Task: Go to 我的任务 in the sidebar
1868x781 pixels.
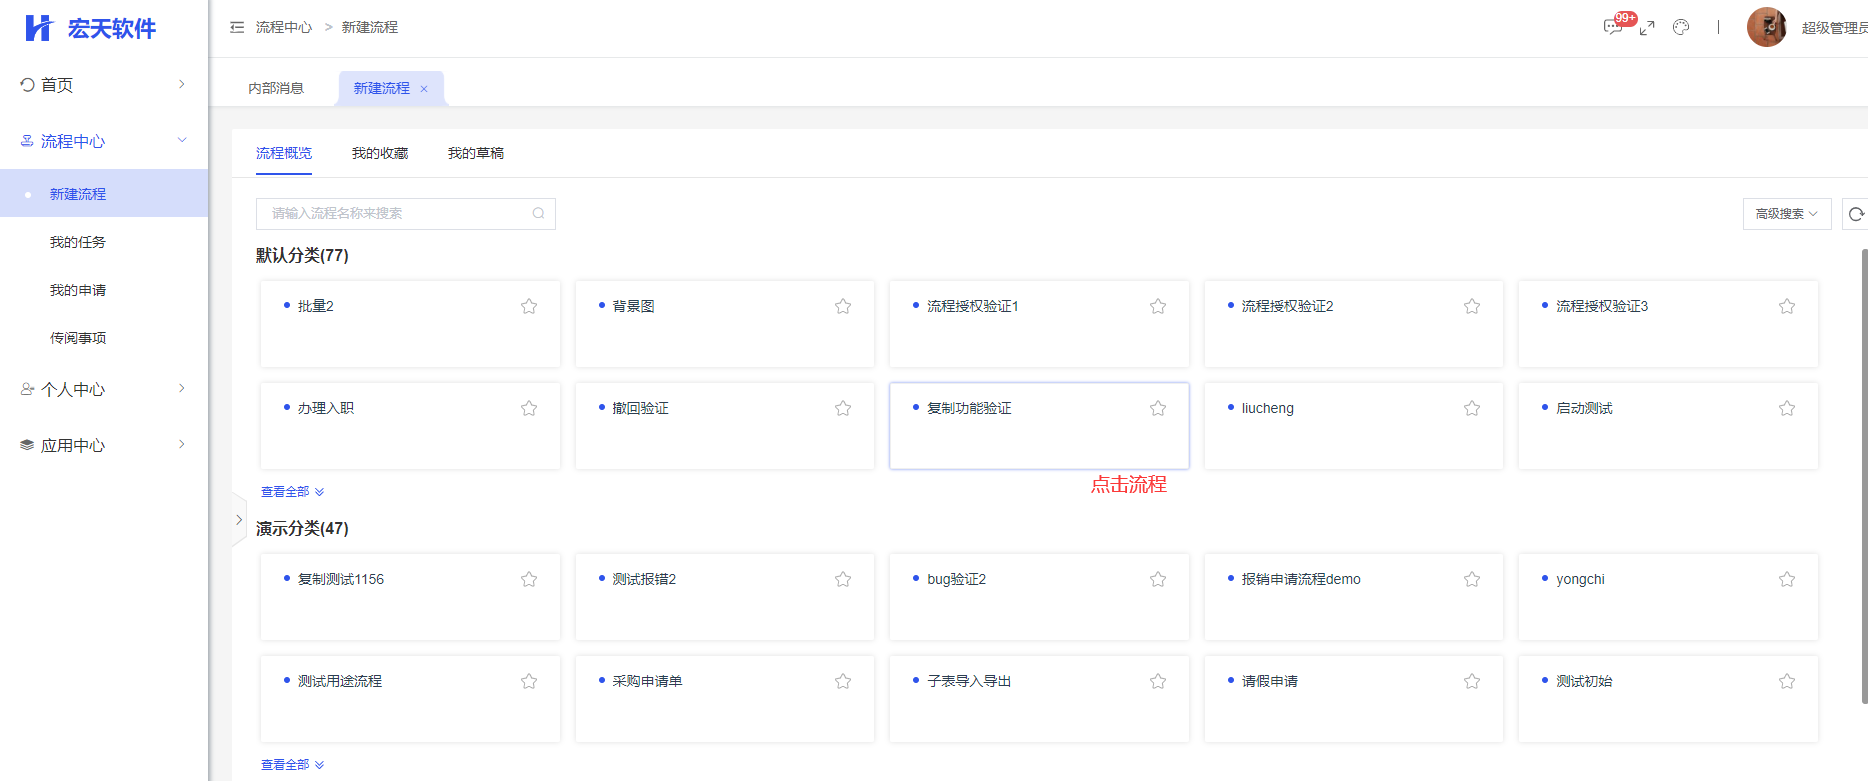Action: [x=104, y=242]
